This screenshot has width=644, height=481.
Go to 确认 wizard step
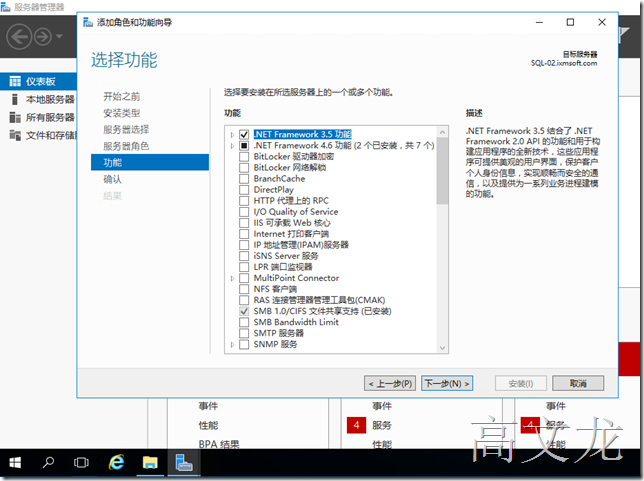(112, 179)
